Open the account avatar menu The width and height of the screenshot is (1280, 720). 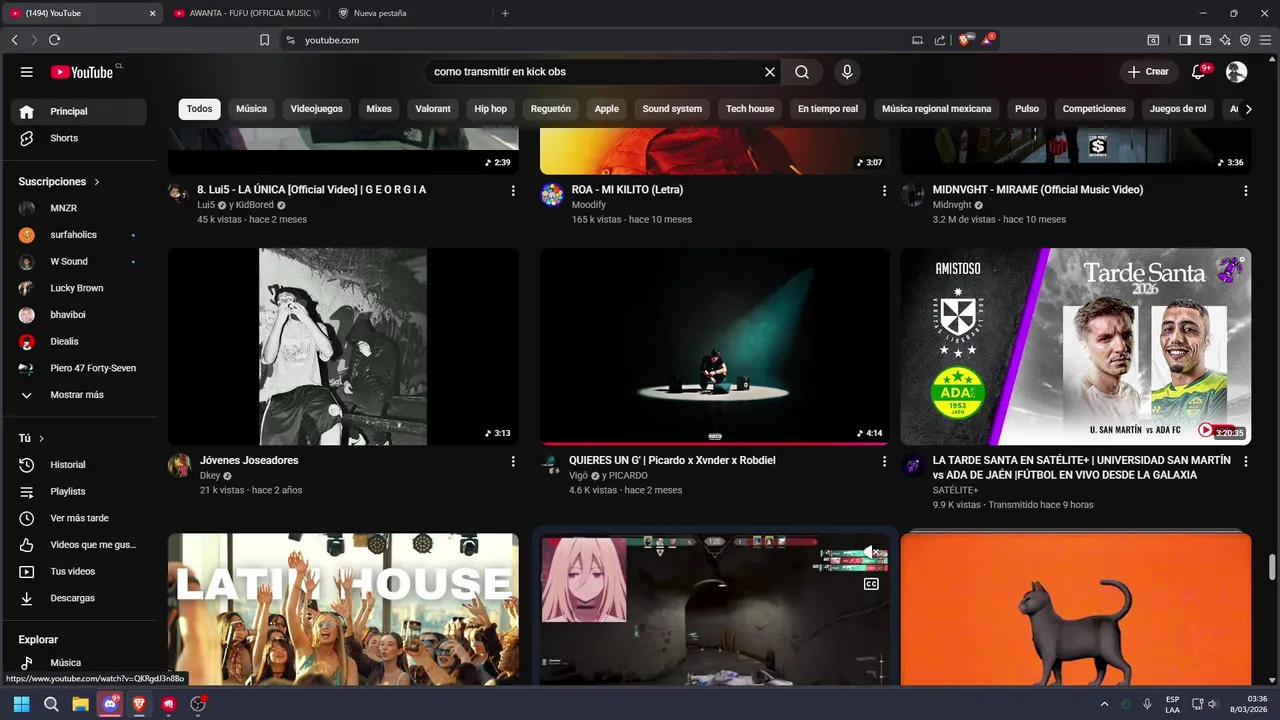click(x=1237, y=72)
